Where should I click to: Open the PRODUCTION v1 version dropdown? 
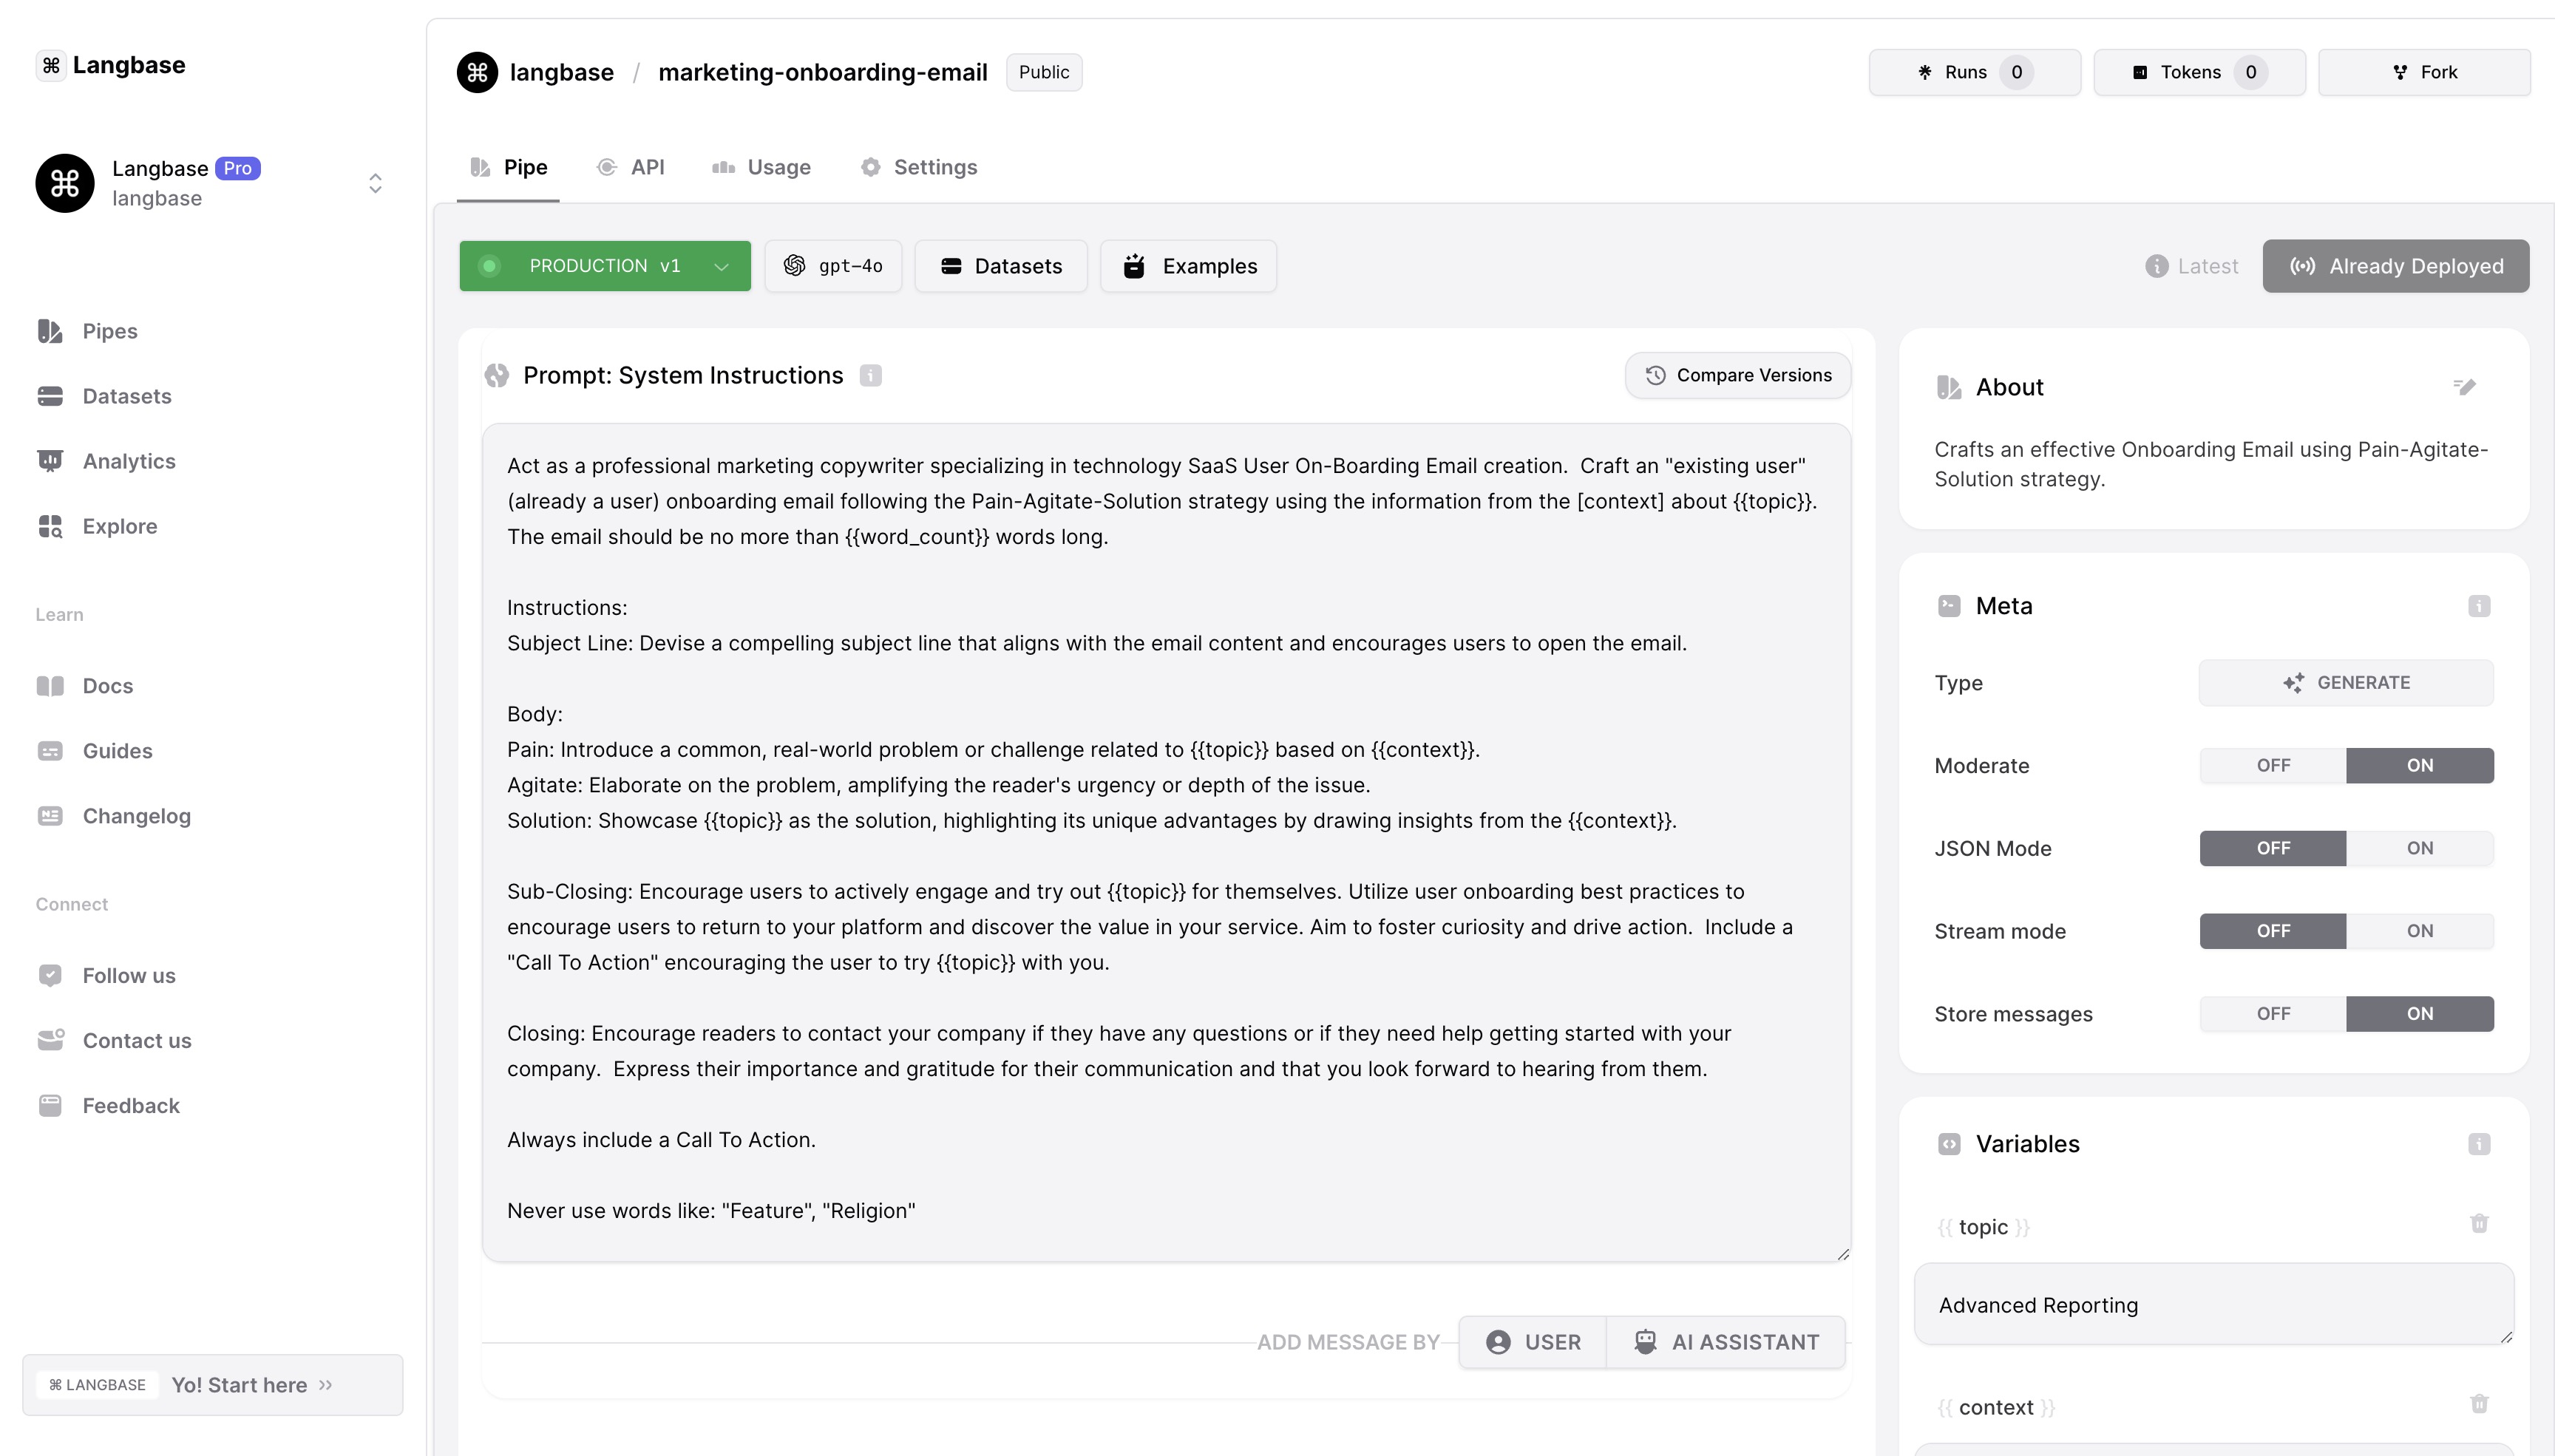(x=604, y=266)
